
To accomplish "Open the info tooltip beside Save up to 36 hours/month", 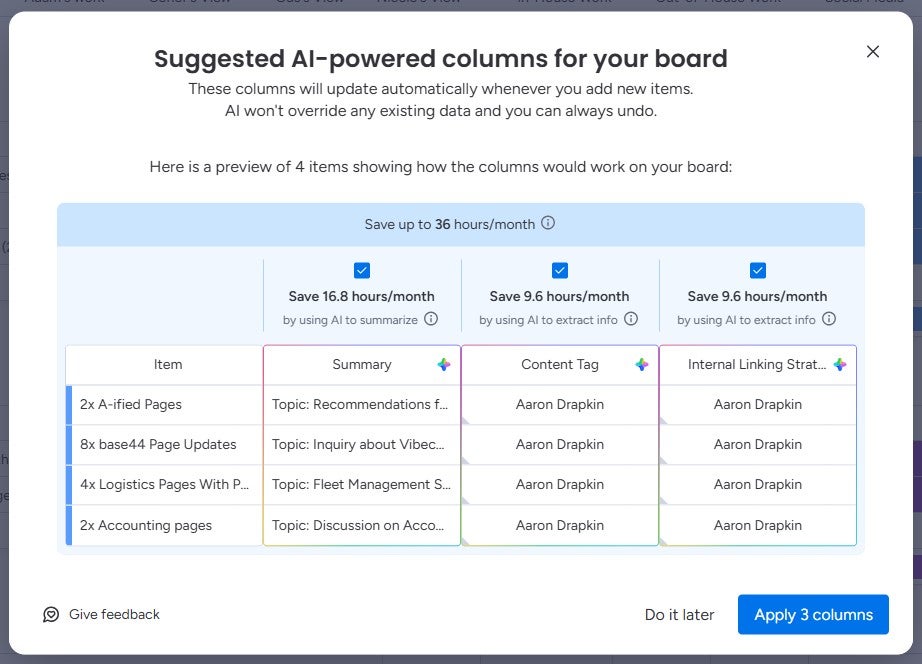I will click(547, 224).
